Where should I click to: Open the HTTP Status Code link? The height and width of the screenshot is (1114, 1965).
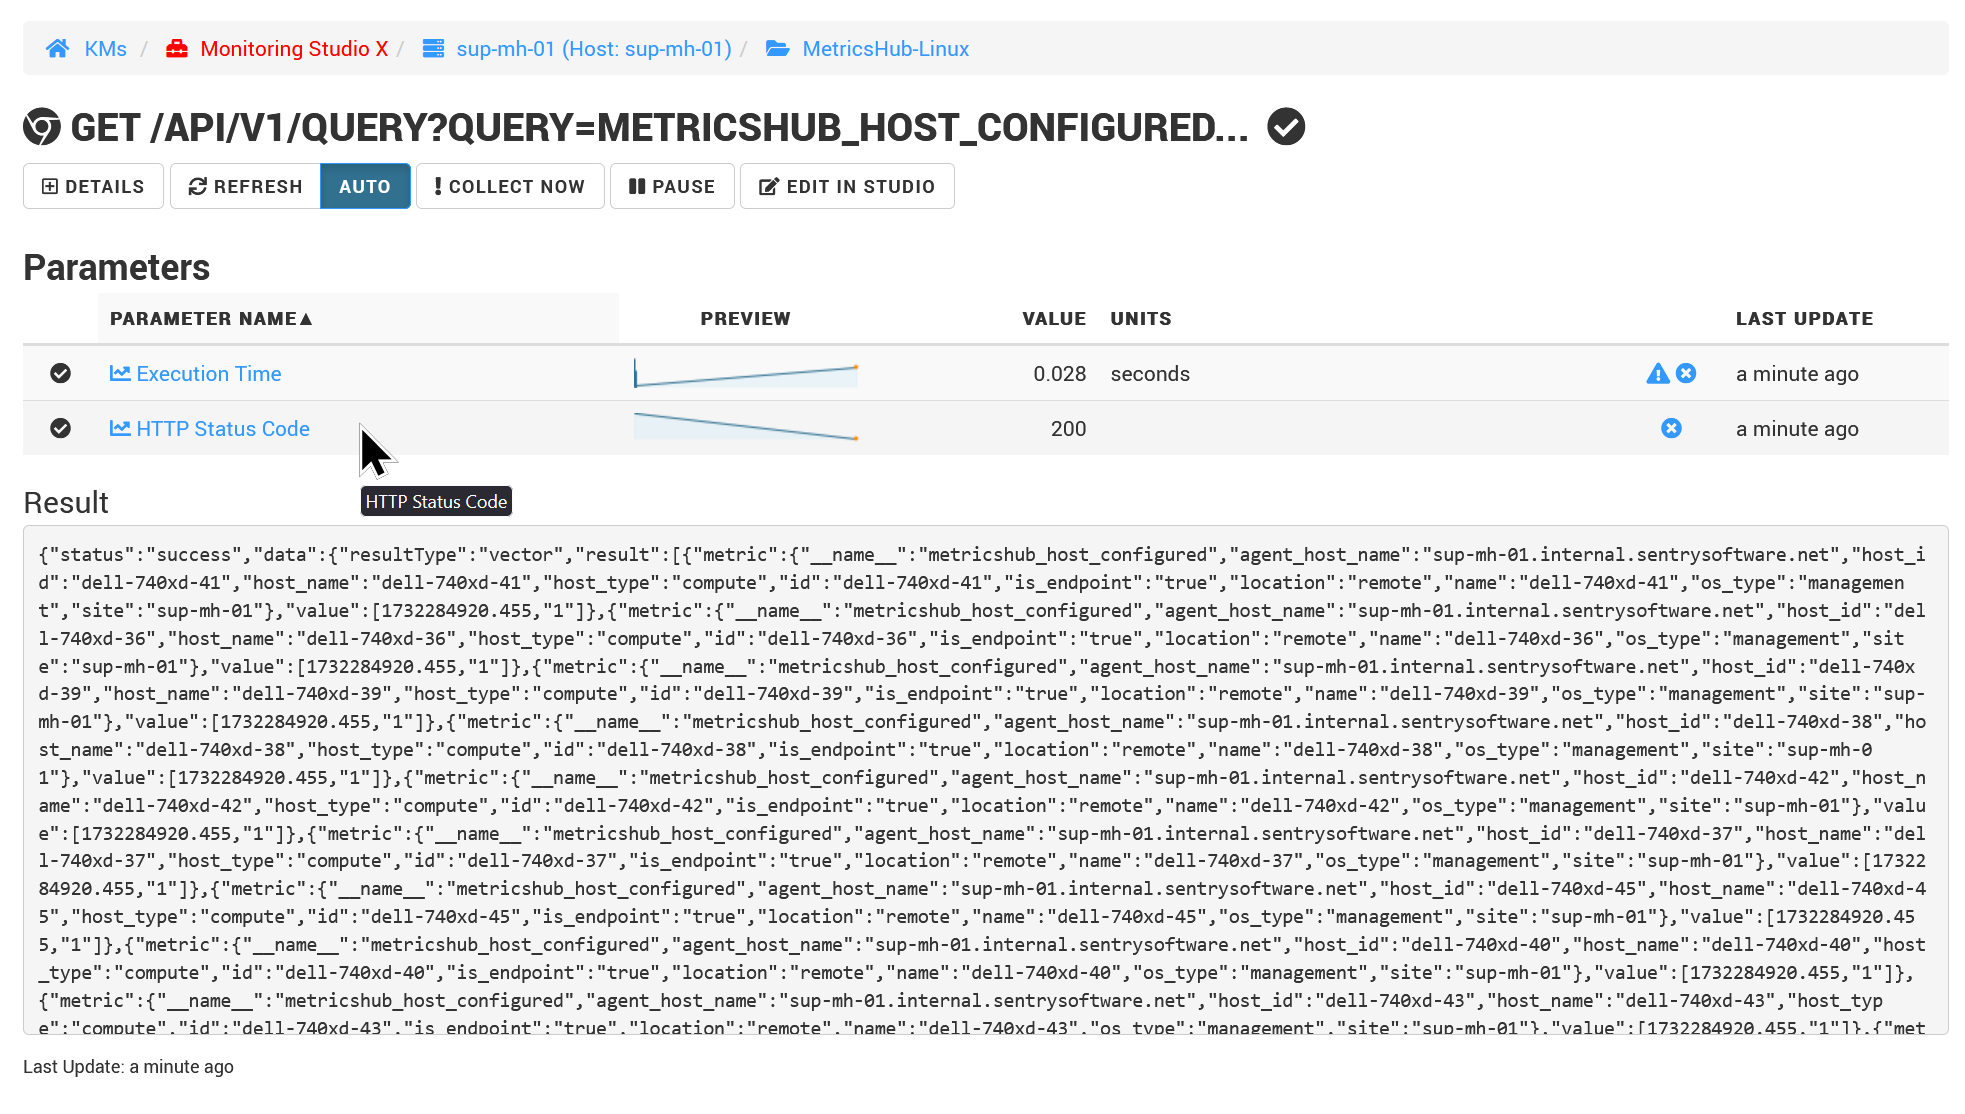point(222,429)
